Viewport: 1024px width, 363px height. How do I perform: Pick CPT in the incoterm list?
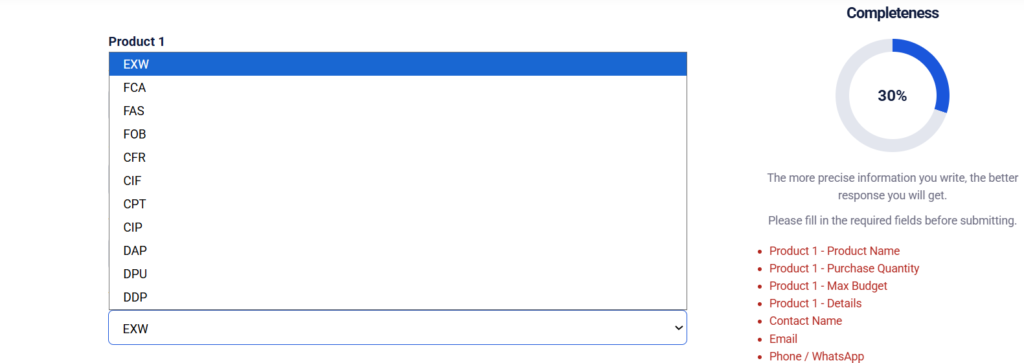[398, 204]
